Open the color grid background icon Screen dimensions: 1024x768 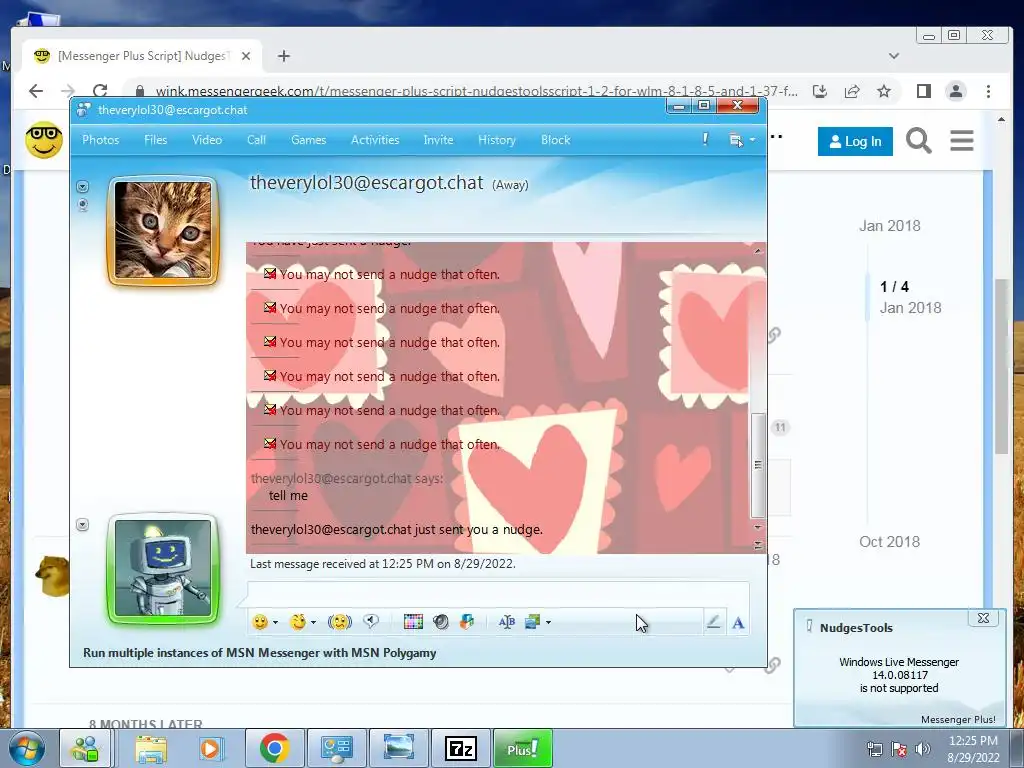413,622
